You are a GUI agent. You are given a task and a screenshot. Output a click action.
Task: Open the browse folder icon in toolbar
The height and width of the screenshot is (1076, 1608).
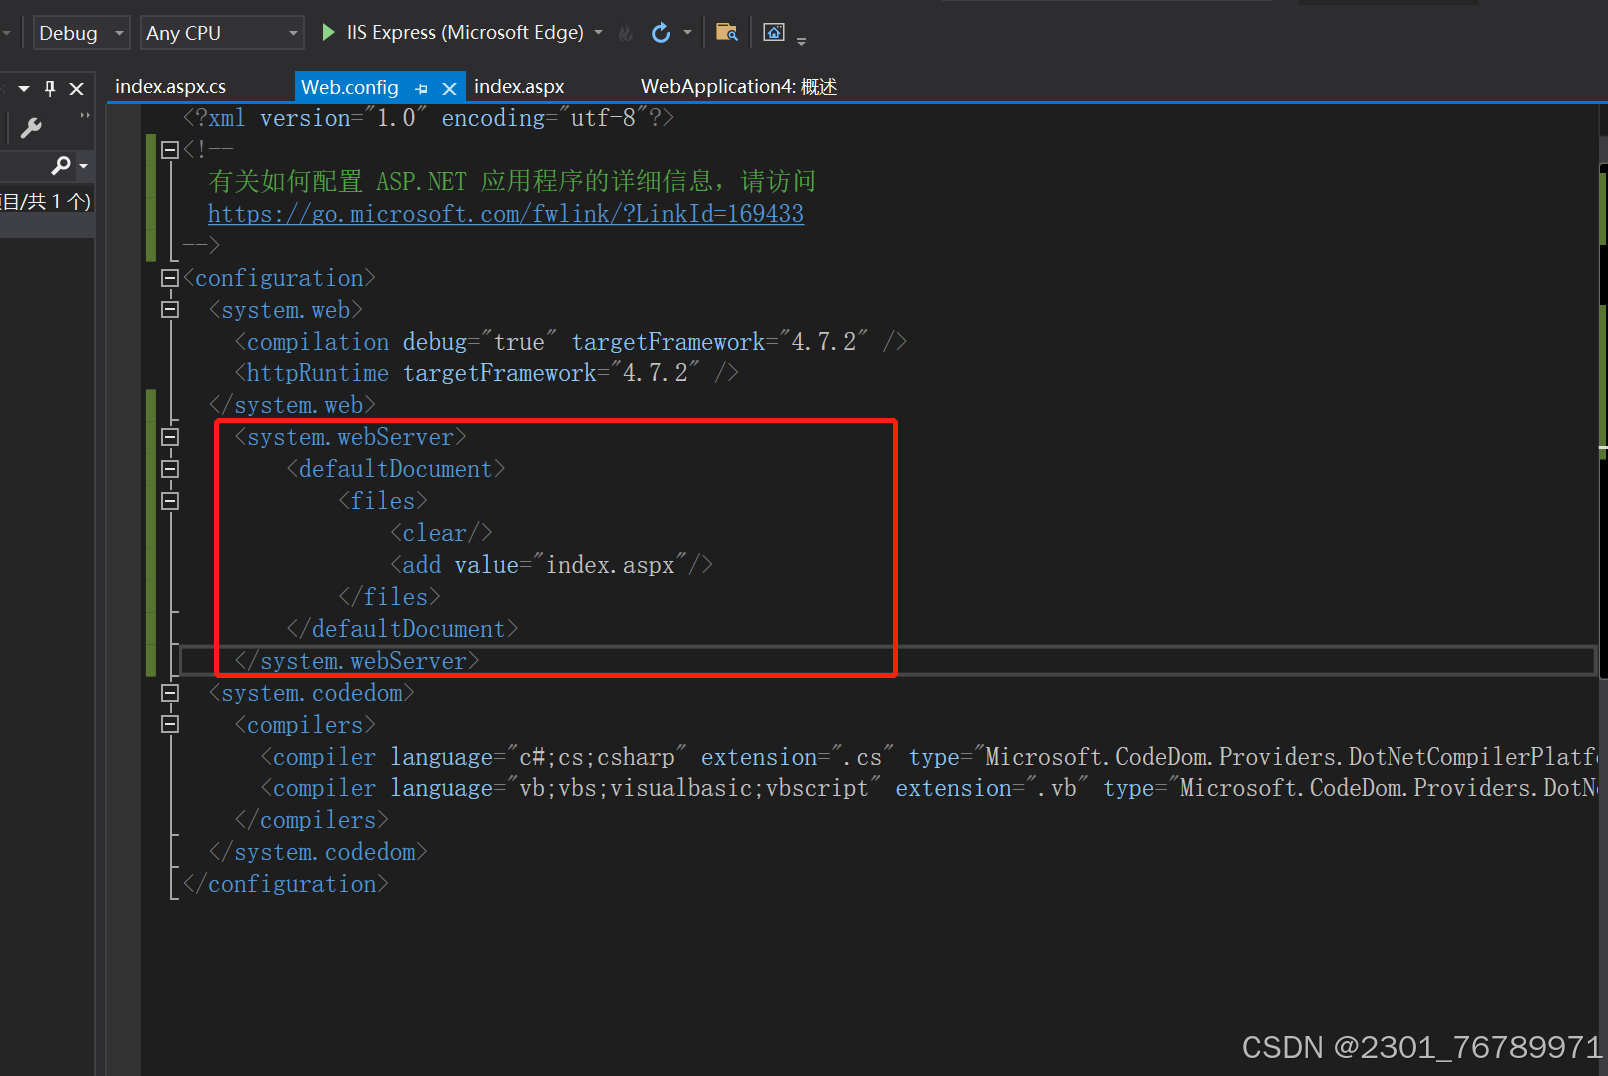pos(727,31)
